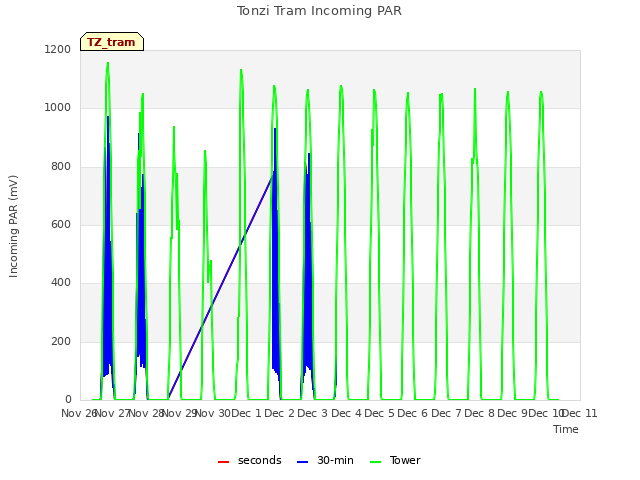Click the red seconds legend swatch

pos(223,462)
